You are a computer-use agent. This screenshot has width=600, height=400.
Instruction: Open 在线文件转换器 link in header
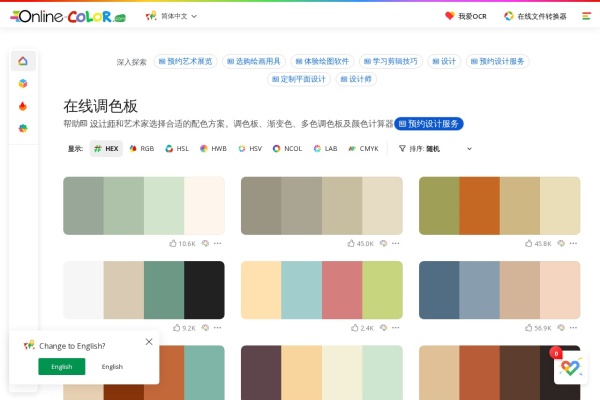535,16
